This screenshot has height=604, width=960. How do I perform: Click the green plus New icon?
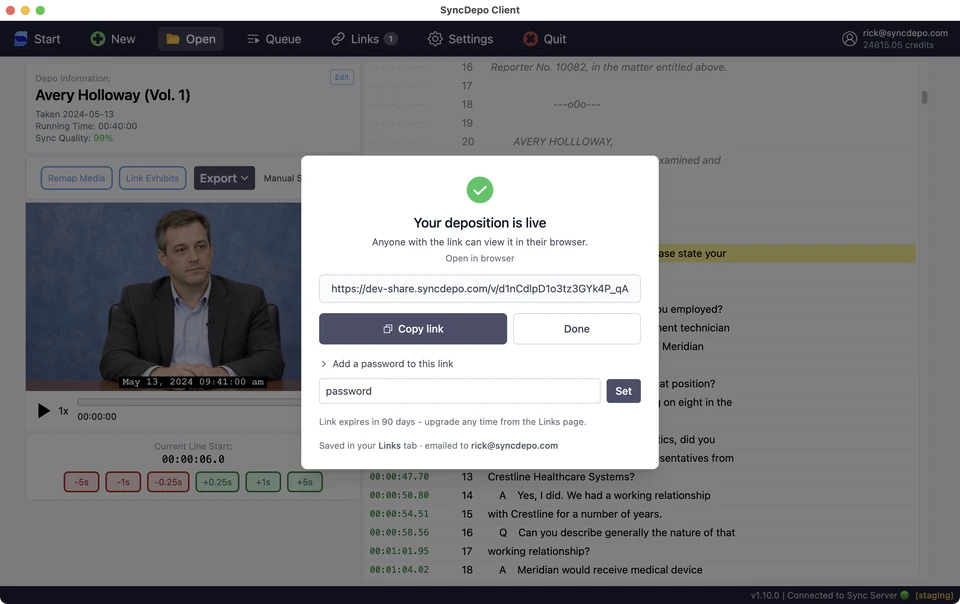(x=97, y=39)
